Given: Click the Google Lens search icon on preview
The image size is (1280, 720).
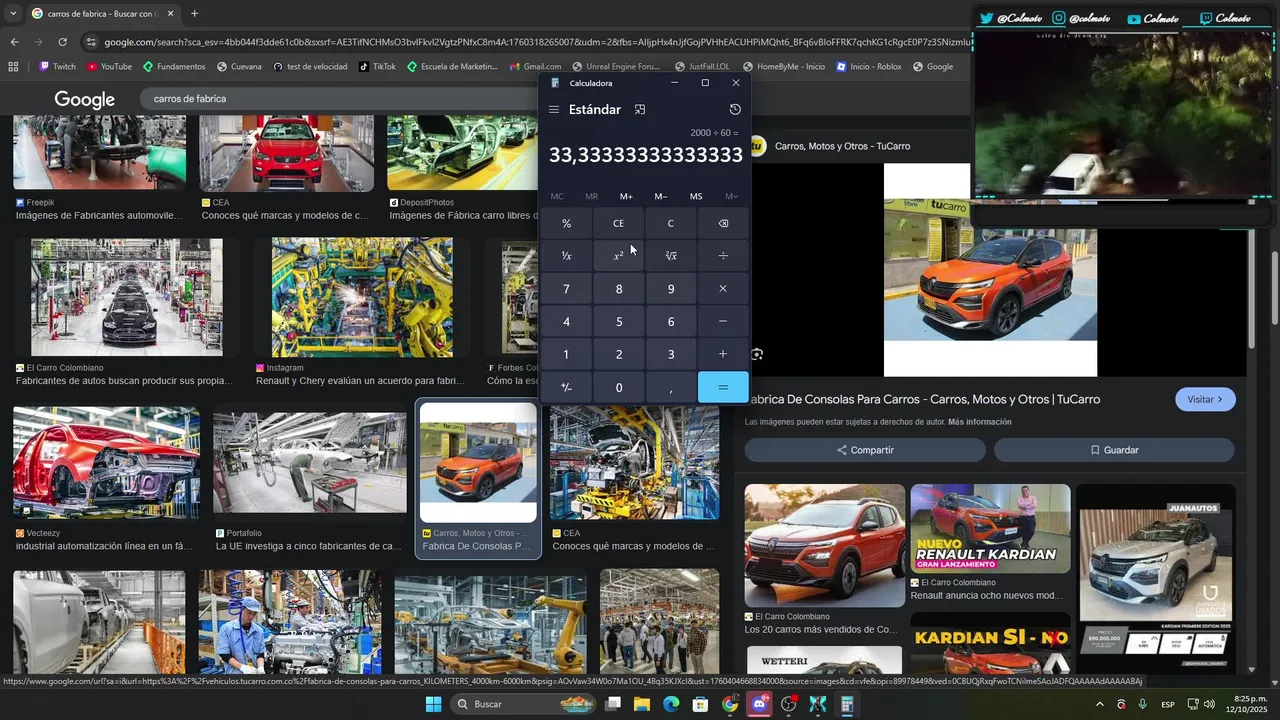Looking at the screenshot, I should (757, 354).
